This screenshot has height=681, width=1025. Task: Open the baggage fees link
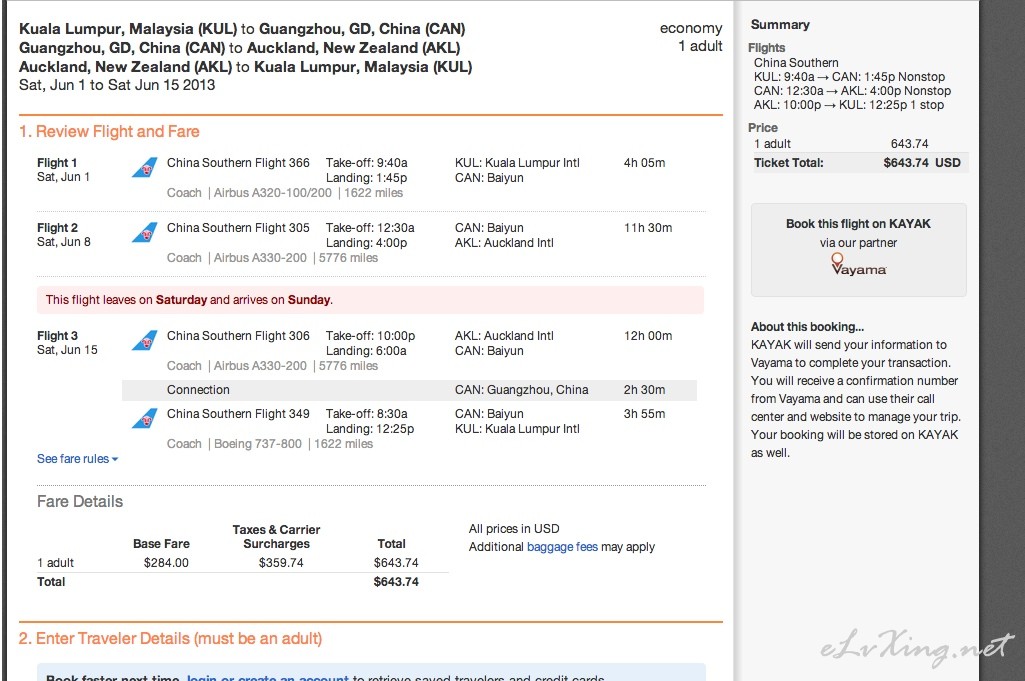tap(562, 547)
